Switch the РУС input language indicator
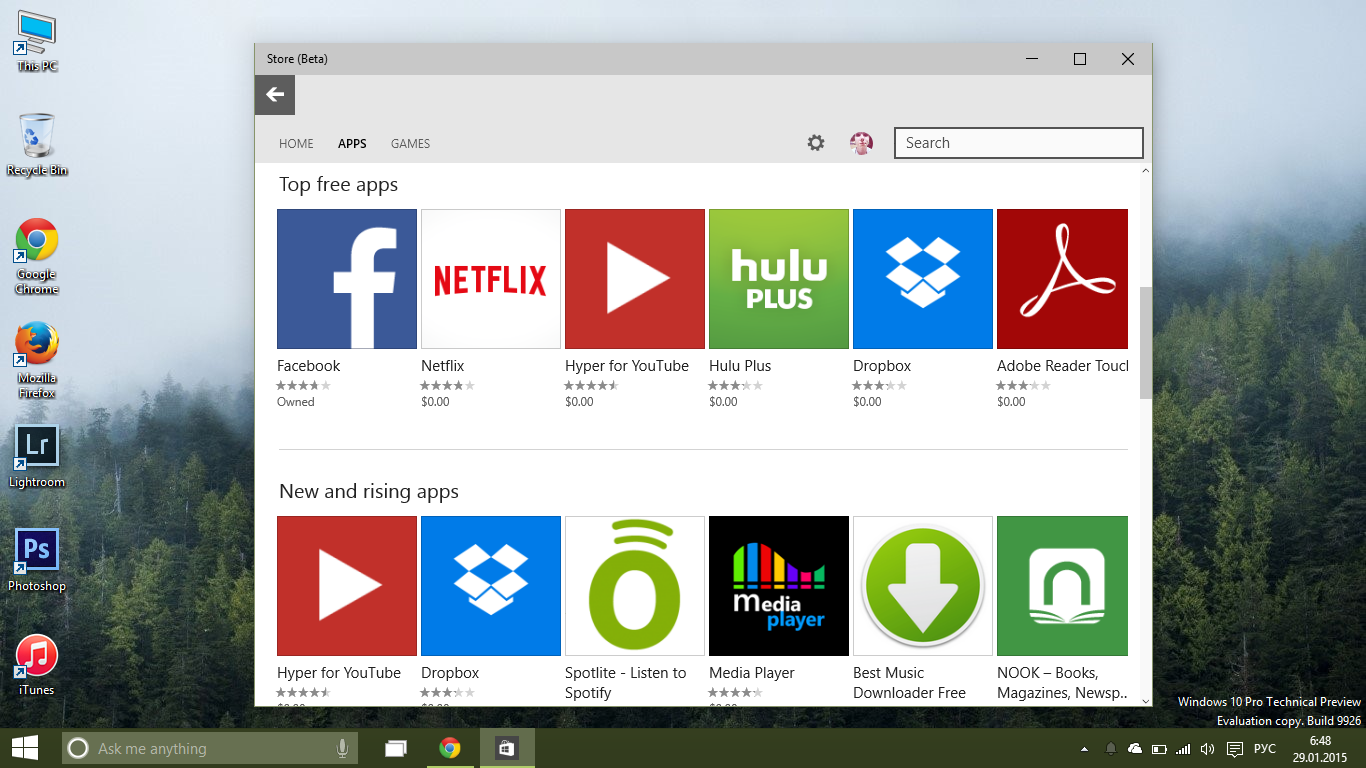1366x768 pixels. tap(1265, 749)
